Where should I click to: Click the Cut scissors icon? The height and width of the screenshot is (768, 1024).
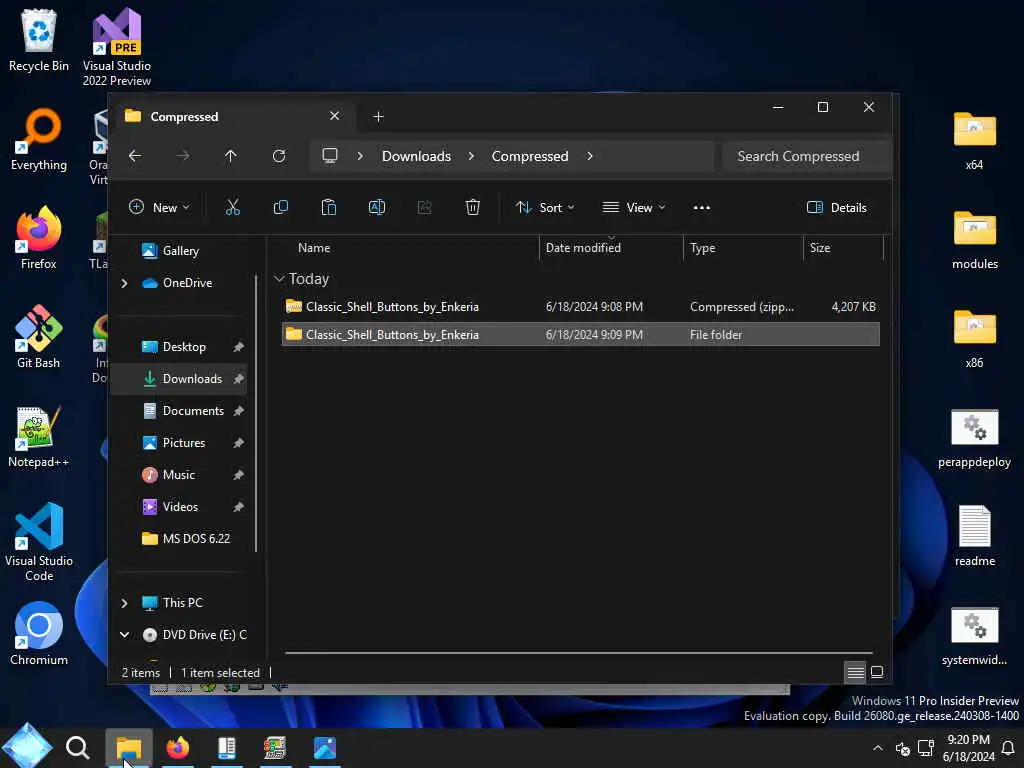tap(232, 208)
